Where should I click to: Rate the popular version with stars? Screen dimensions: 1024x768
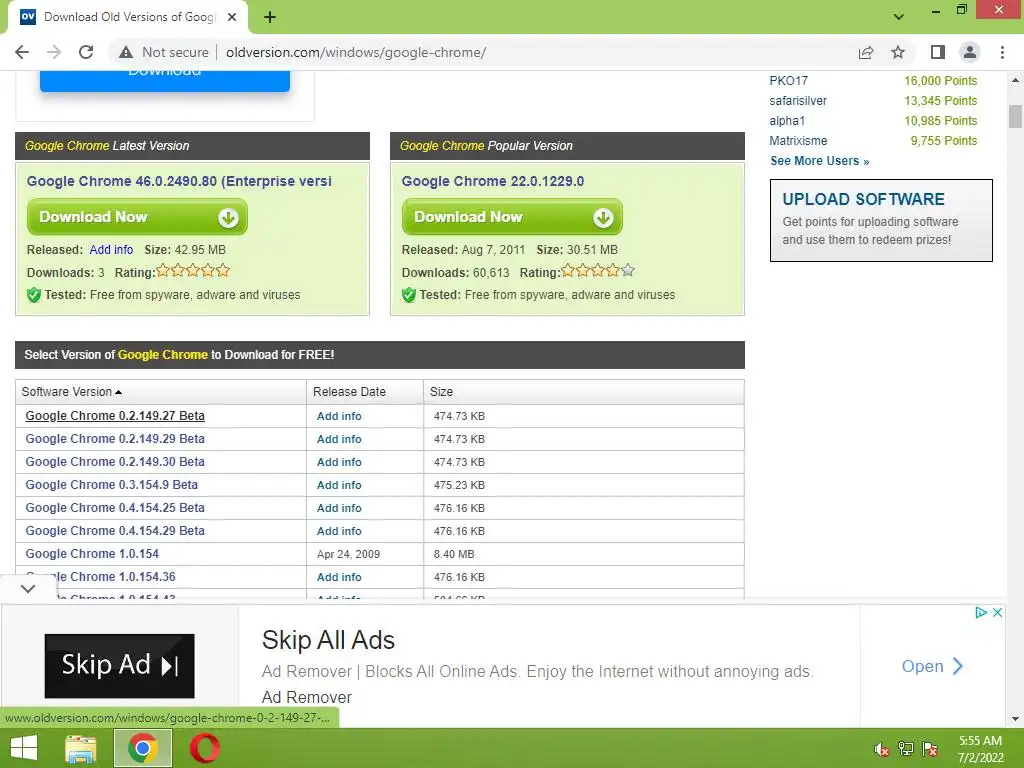(598, 270)
